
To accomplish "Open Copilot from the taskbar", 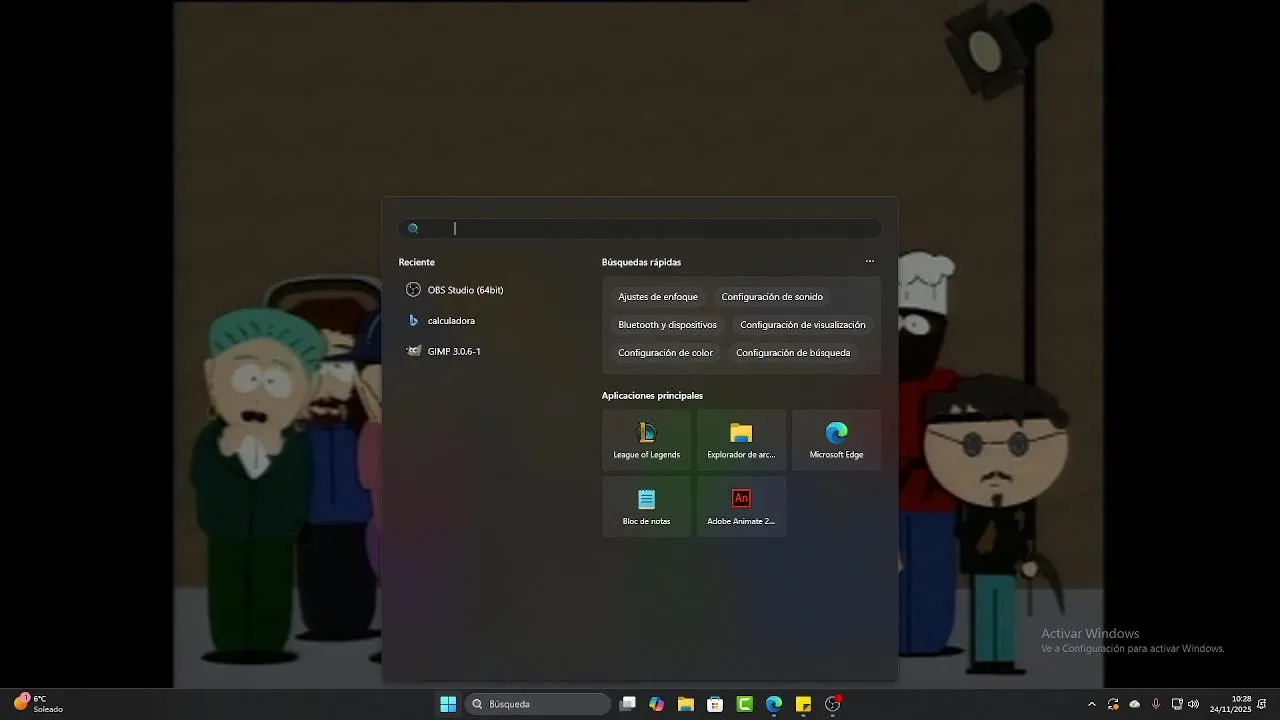I will (656, 704).
